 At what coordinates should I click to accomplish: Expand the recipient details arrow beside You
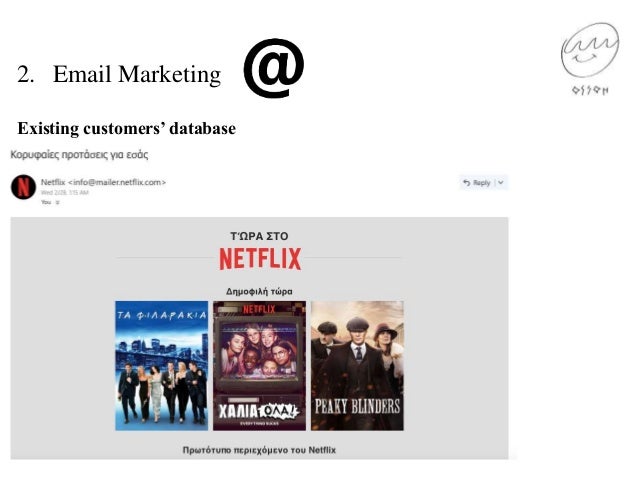click(x=57, y=202)
